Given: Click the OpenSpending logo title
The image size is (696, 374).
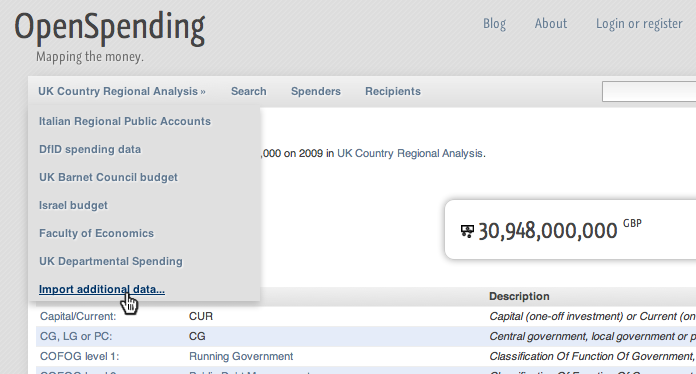Looking at the screenshot, I should point(110,28).
